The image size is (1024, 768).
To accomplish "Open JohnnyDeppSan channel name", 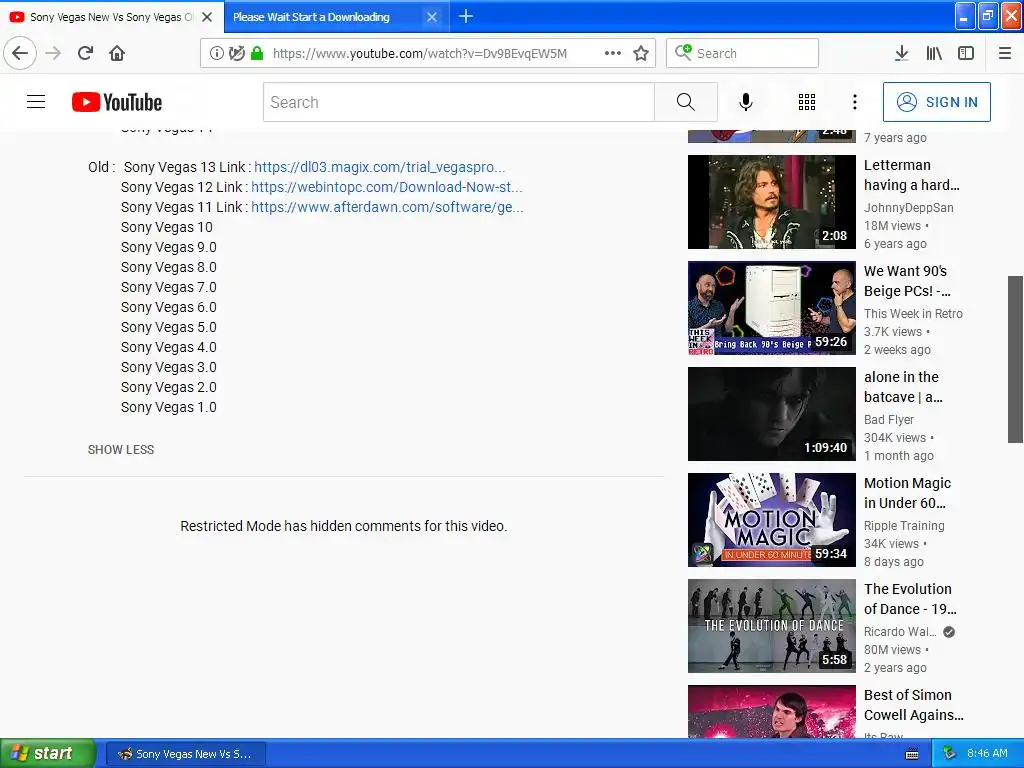I will 908,208.
